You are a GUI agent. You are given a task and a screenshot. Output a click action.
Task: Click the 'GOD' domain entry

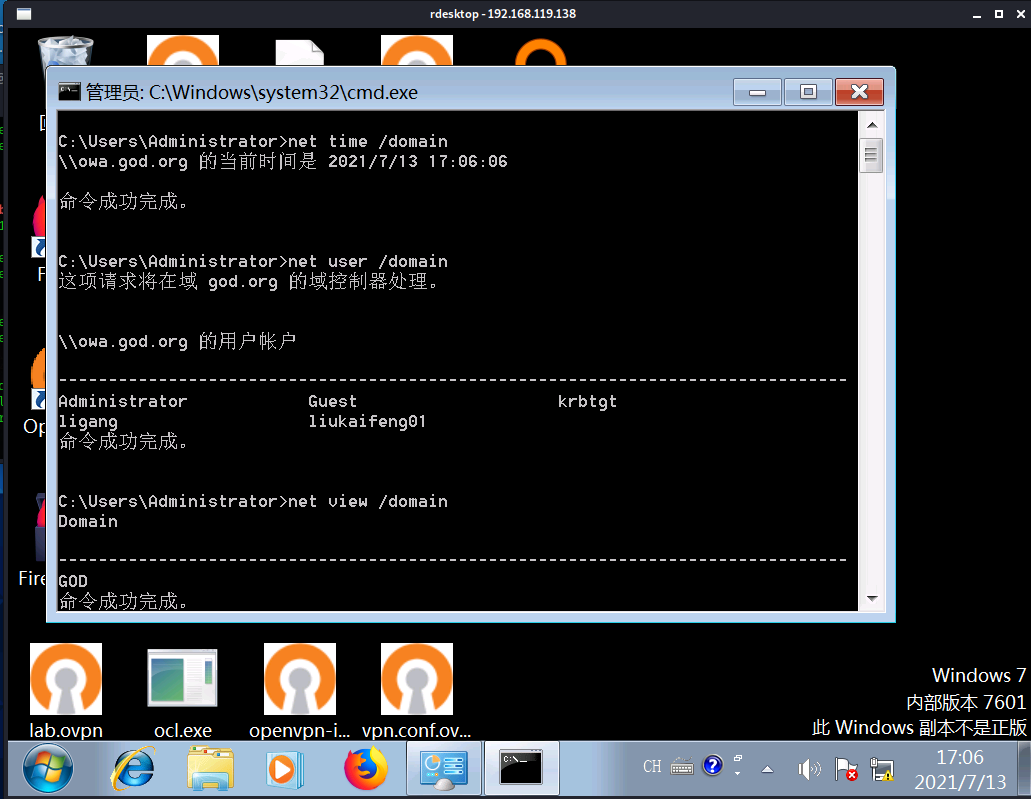click(73, 581)
